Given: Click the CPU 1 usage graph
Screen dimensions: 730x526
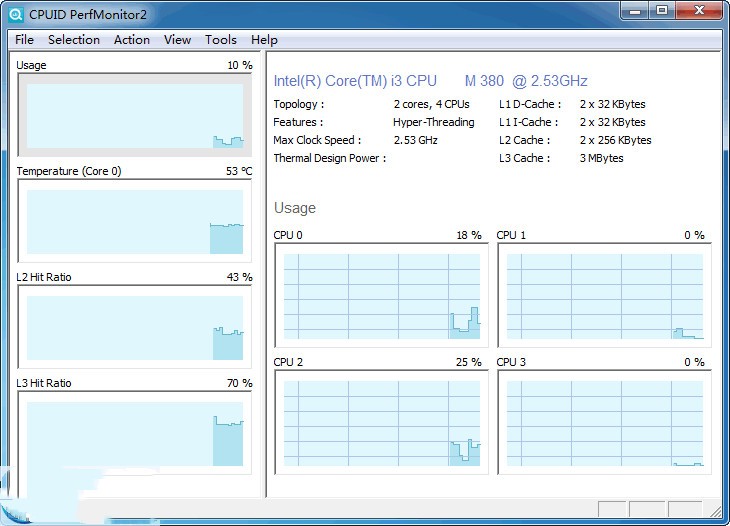Looking at the screenshot, I should (604, 296).
